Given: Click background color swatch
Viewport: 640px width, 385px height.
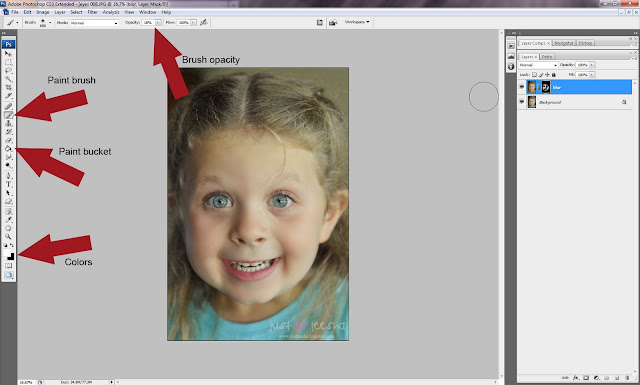Looking at the screenshot, I should pyautogui.click(x=11, y=257).
